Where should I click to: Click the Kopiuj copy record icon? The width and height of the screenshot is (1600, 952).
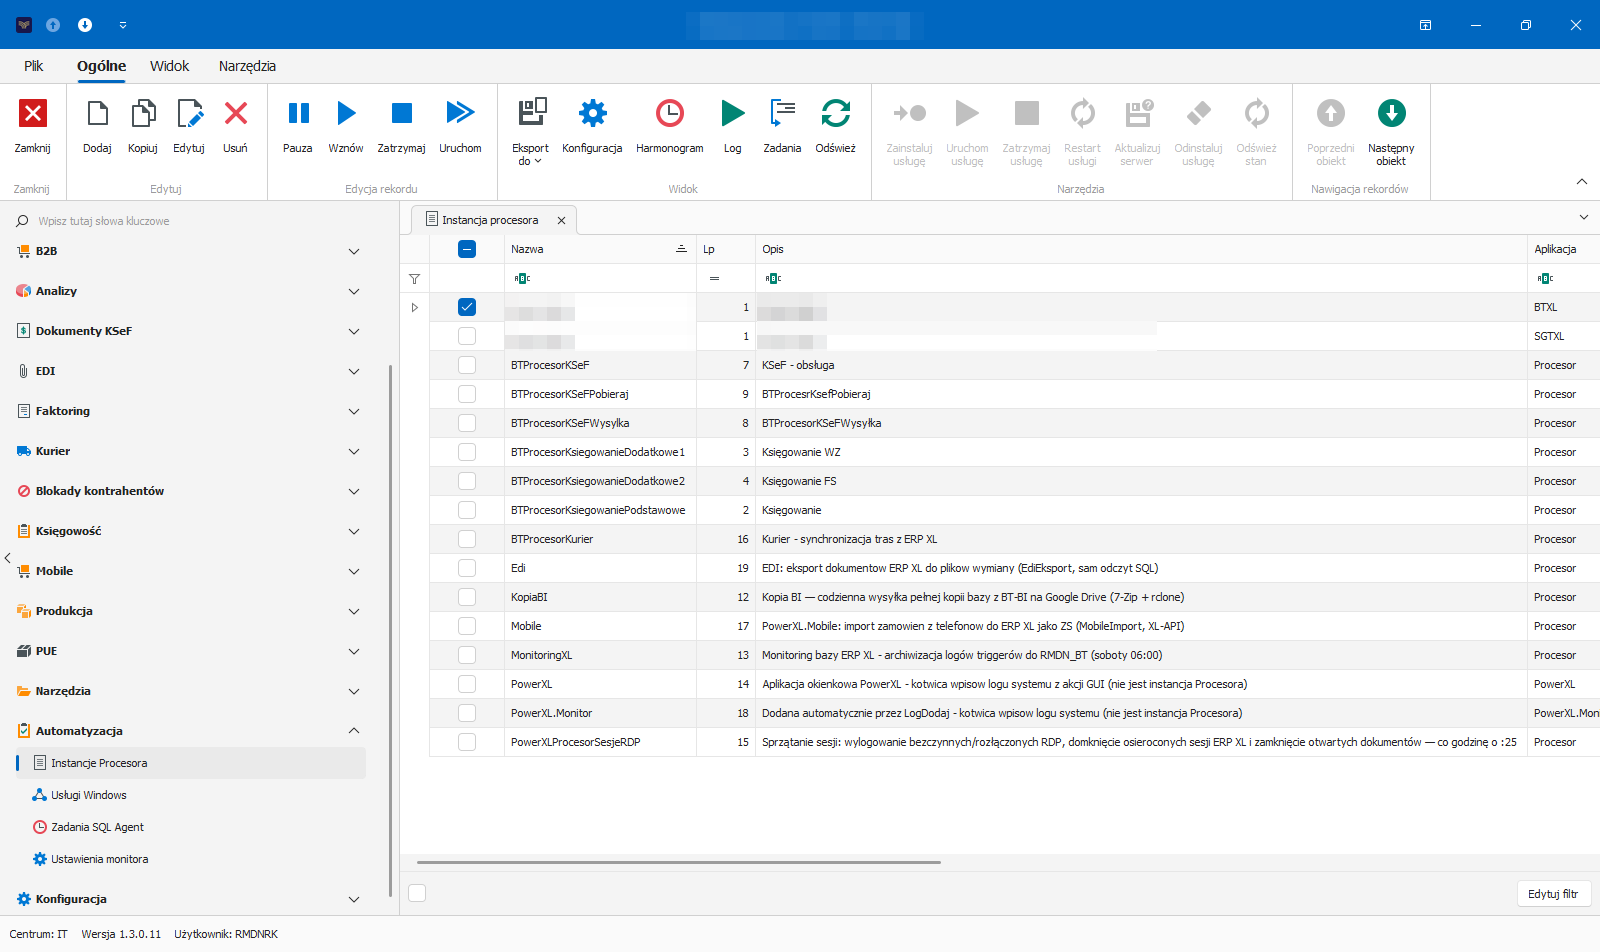tap(143, 113)
